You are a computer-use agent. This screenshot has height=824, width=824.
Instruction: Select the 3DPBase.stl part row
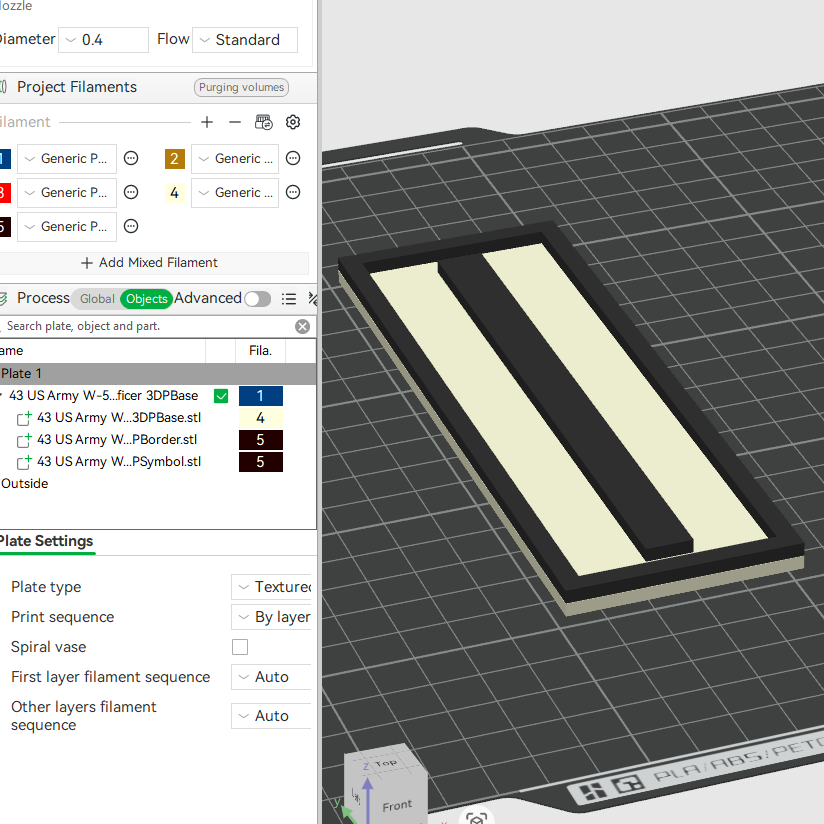(119, 418)
